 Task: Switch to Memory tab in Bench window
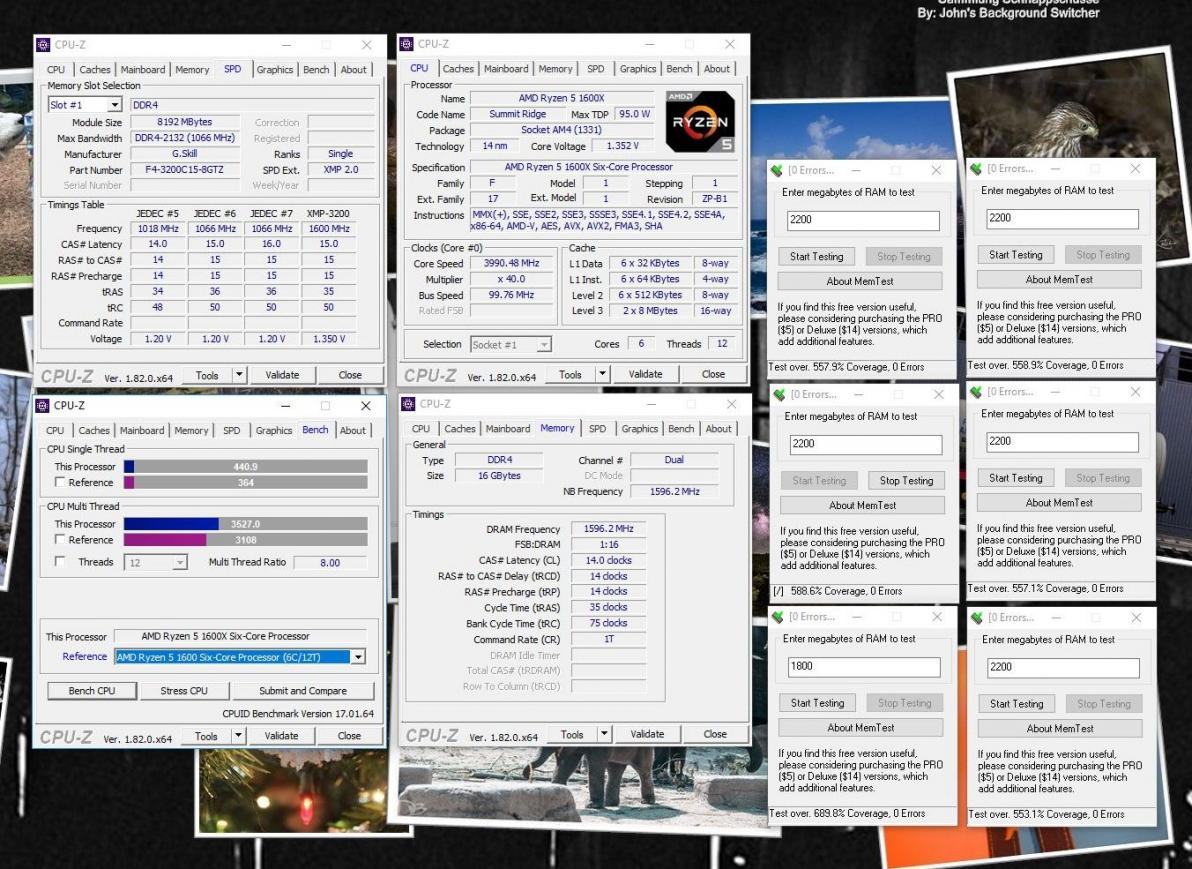tap(191, 430)
